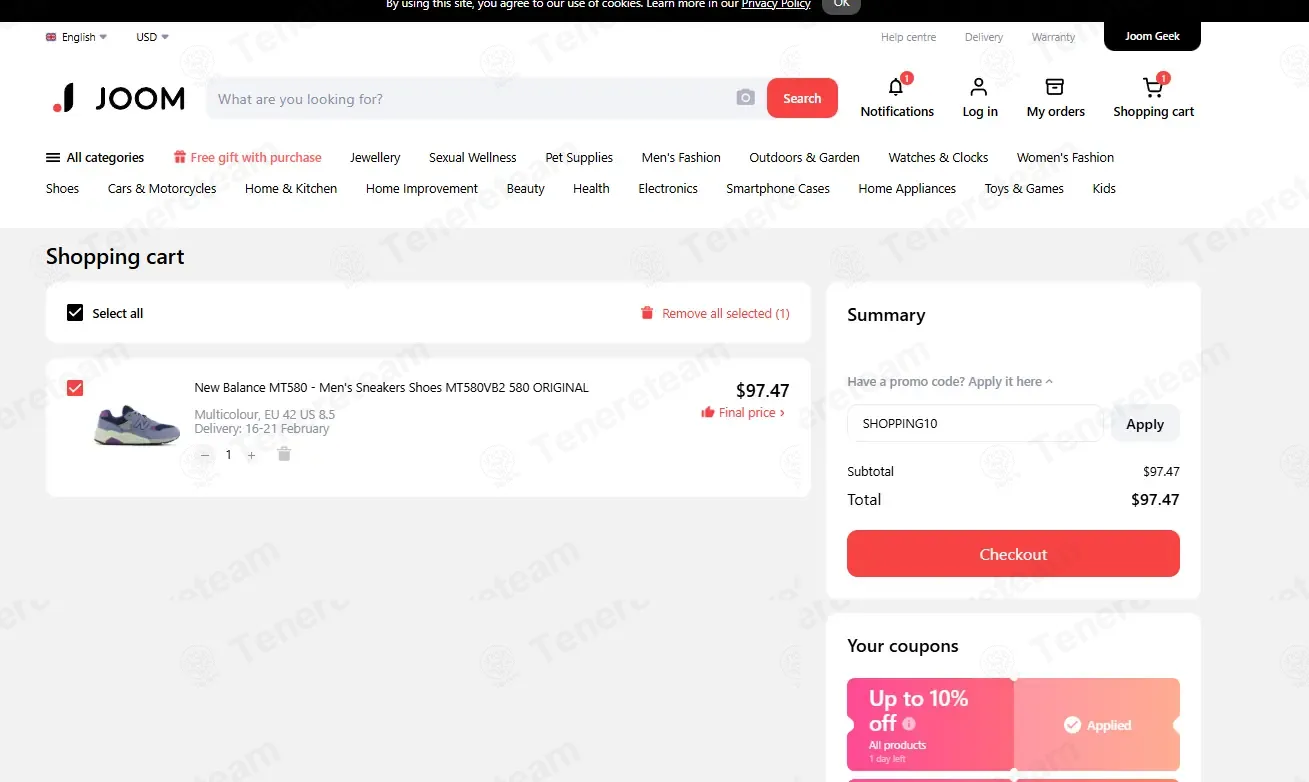Open Jewellery category
This screenshot has width=1309, height=782.
[375, 157]
